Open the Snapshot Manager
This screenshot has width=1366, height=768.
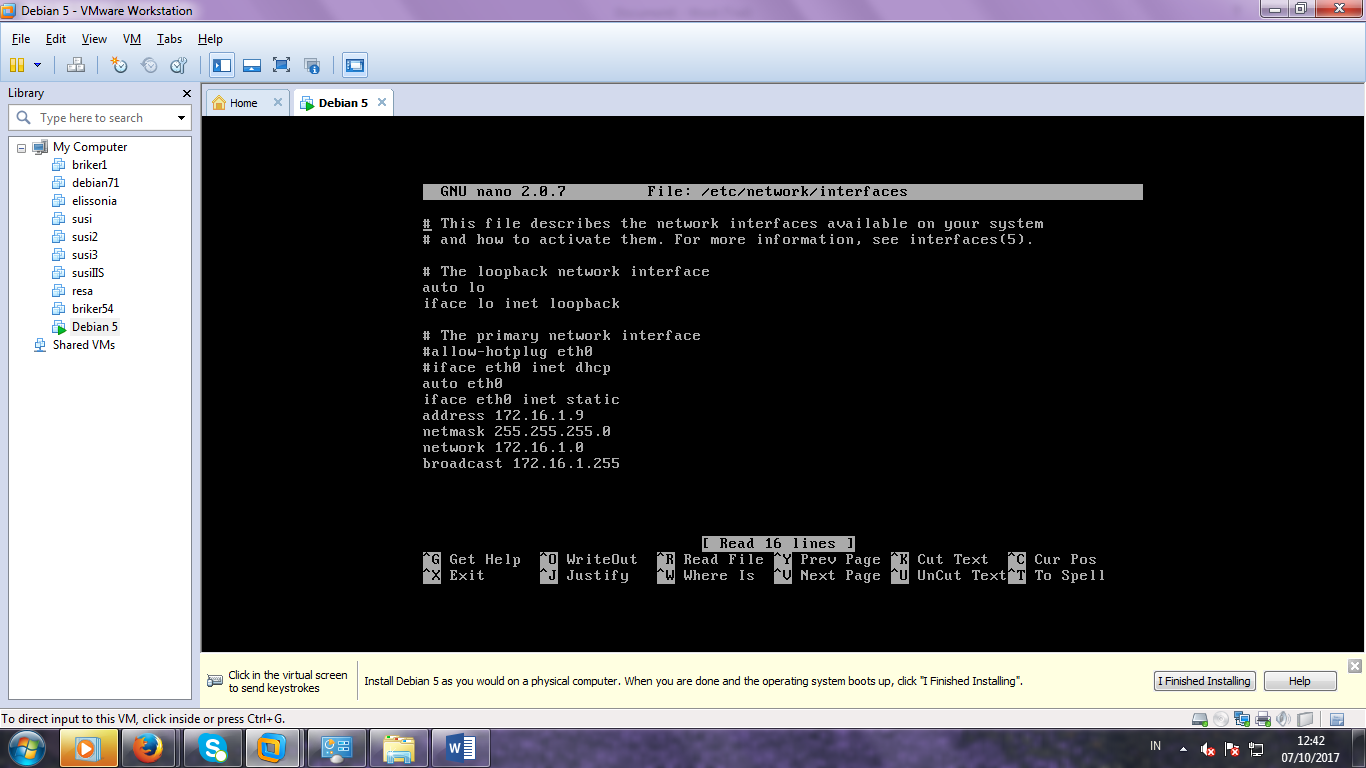tap(178, 64)
